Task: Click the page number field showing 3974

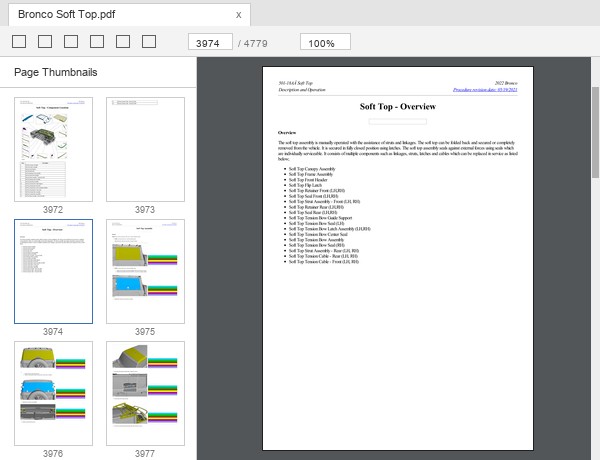Action: tap(210, 42)
